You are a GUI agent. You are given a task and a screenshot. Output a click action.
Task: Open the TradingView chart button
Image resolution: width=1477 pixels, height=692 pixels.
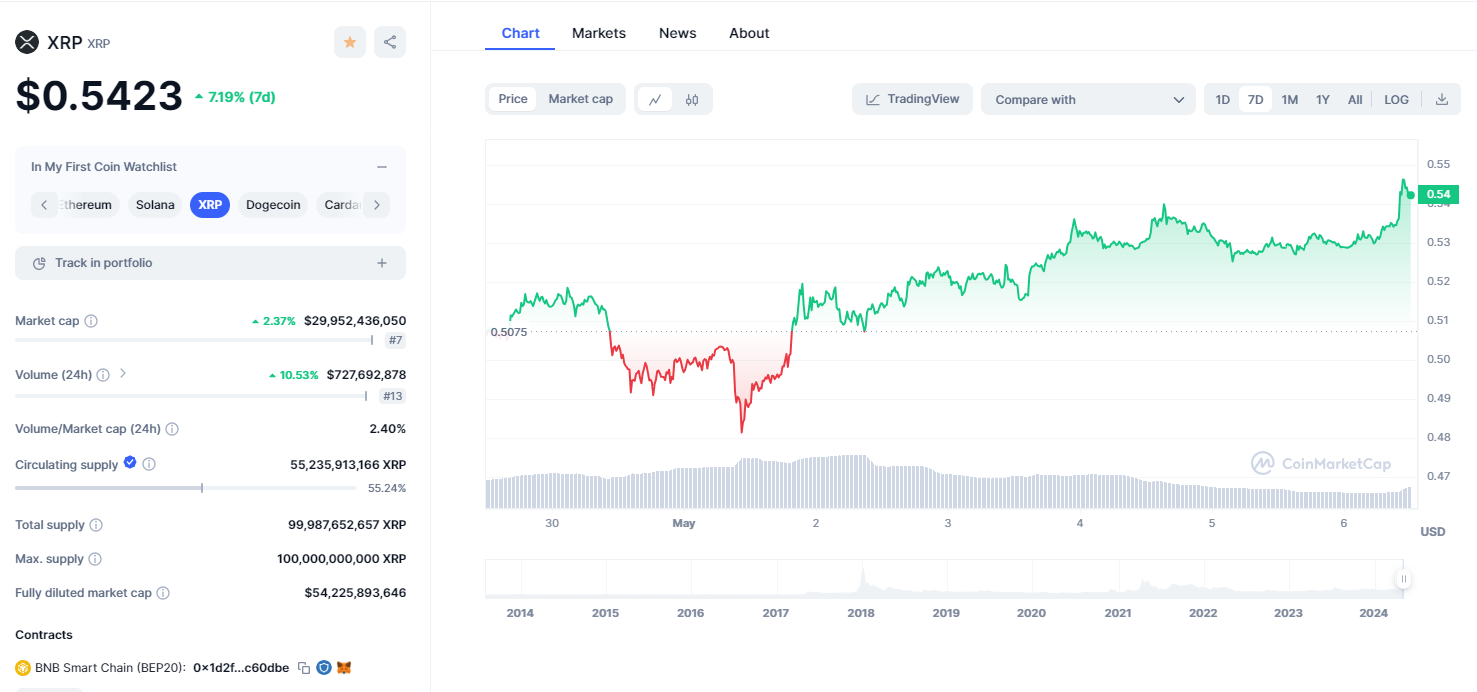(x=912, y=99)
